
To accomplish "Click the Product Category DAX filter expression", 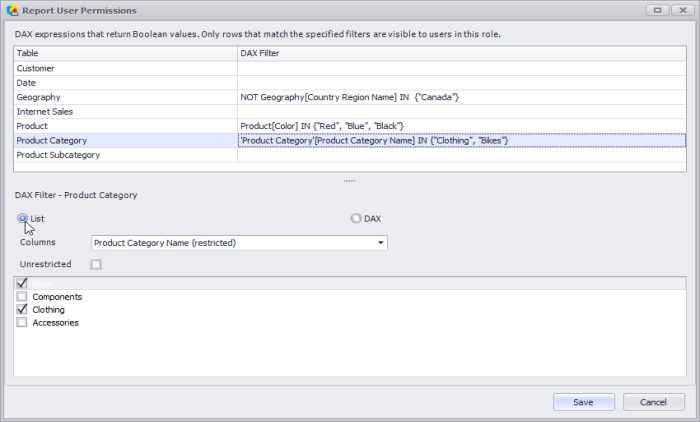I will pyautogui.click(x=375, y=141).
